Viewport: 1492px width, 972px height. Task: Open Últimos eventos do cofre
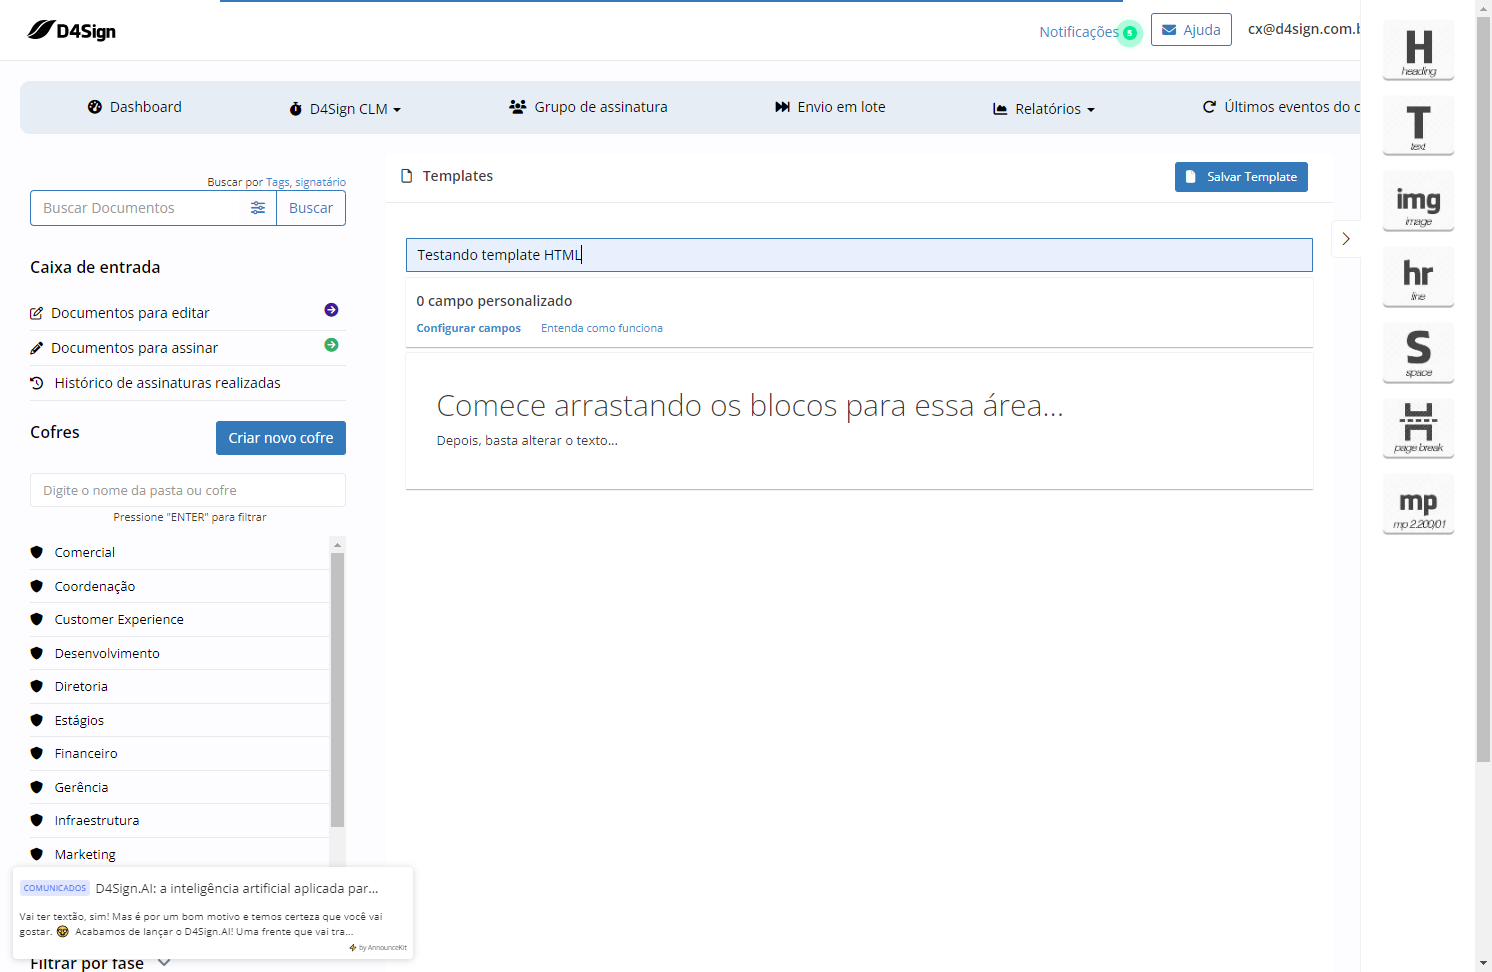[1281, 107]
